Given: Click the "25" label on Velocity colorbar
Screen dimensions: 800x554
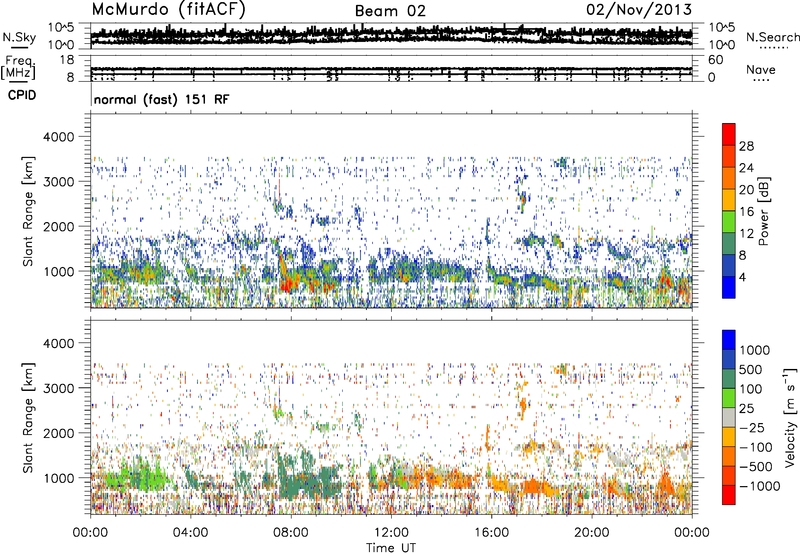Looking at the screenshot, I should click(x=747, y=409).
